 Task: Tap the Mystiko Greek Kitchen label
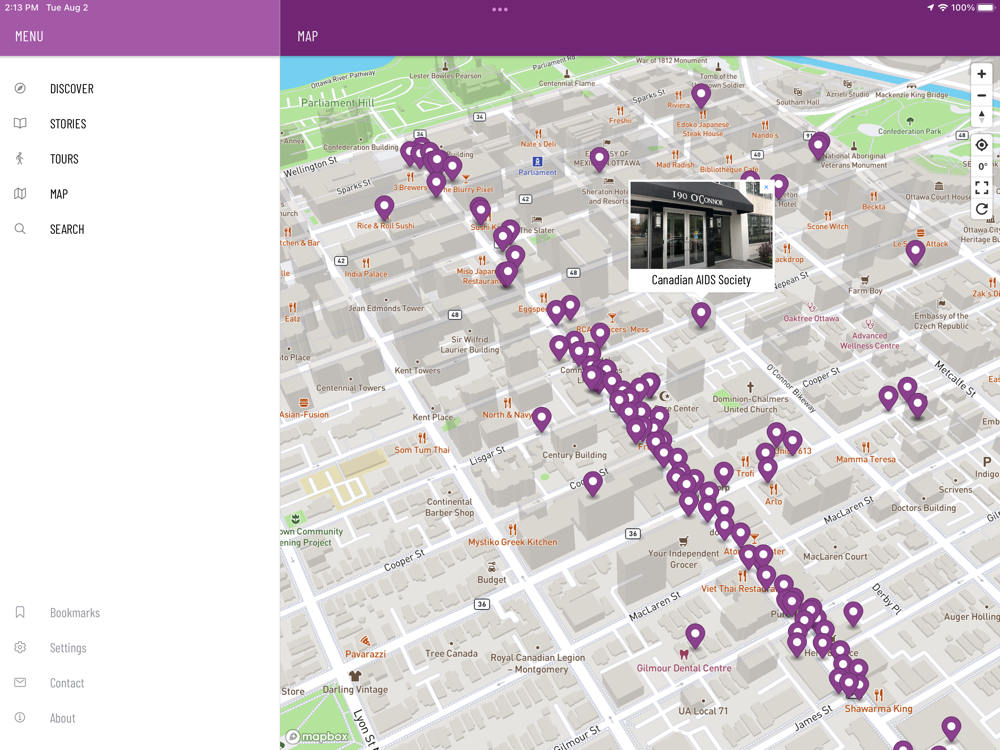tap(513, 542)
